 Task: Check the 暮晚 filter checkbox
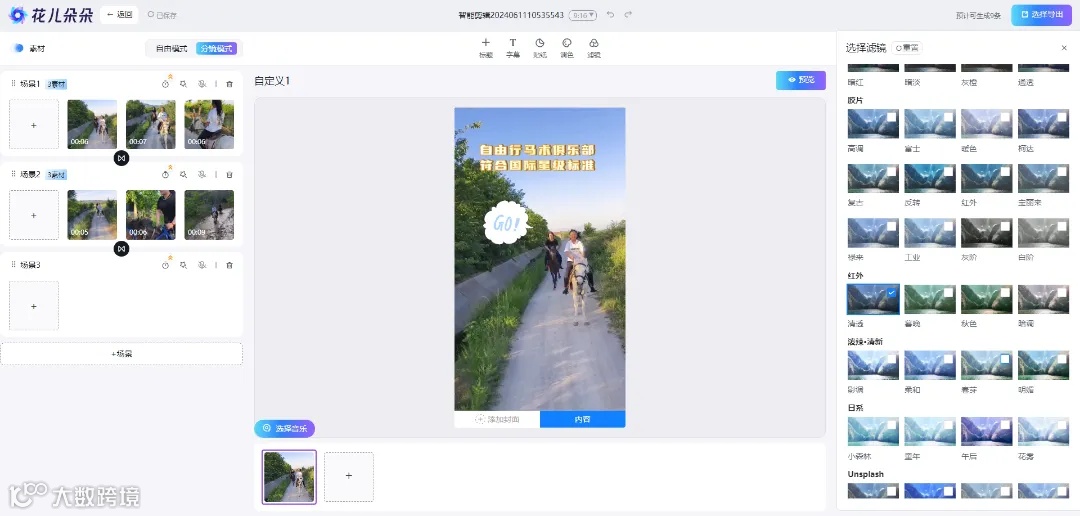pyautogui.click(x=948, y=293)
